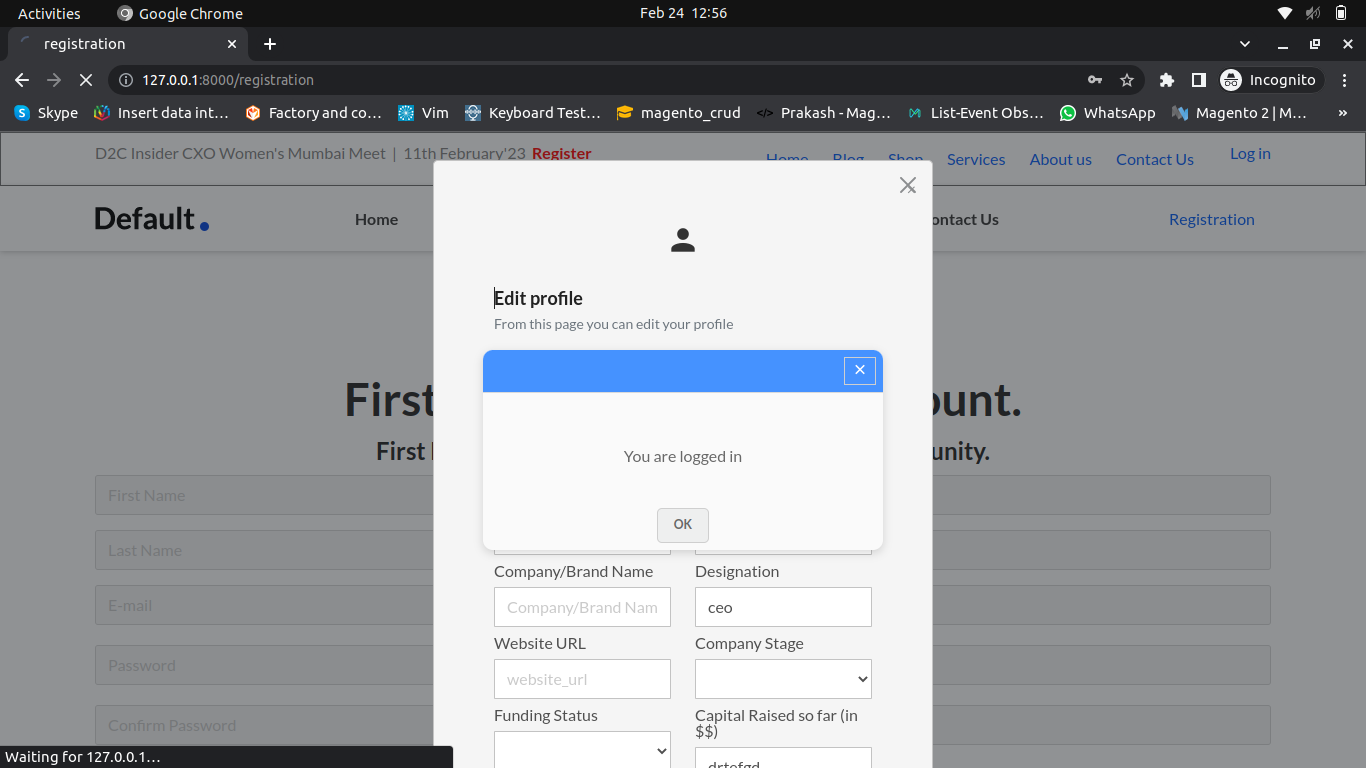The height and width of the screenshot is (768, 1366).
Task: Open the Company Stage dropdown
Action: [783, 679]
